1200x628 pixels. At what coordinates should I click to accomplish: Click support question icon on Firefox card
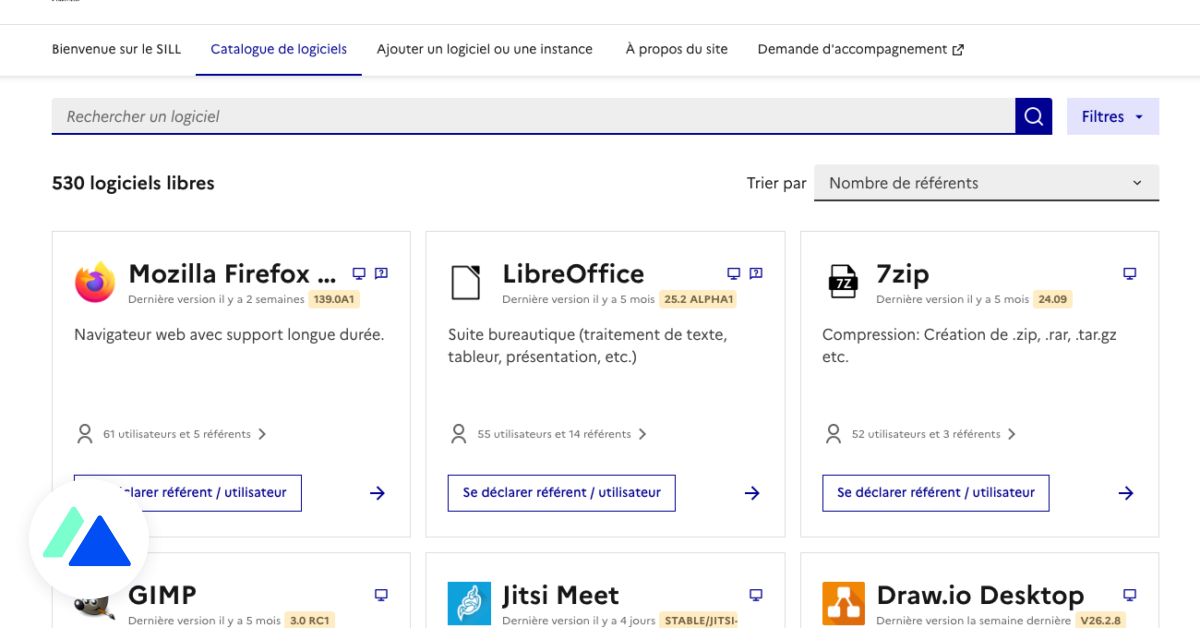point(381,273)
